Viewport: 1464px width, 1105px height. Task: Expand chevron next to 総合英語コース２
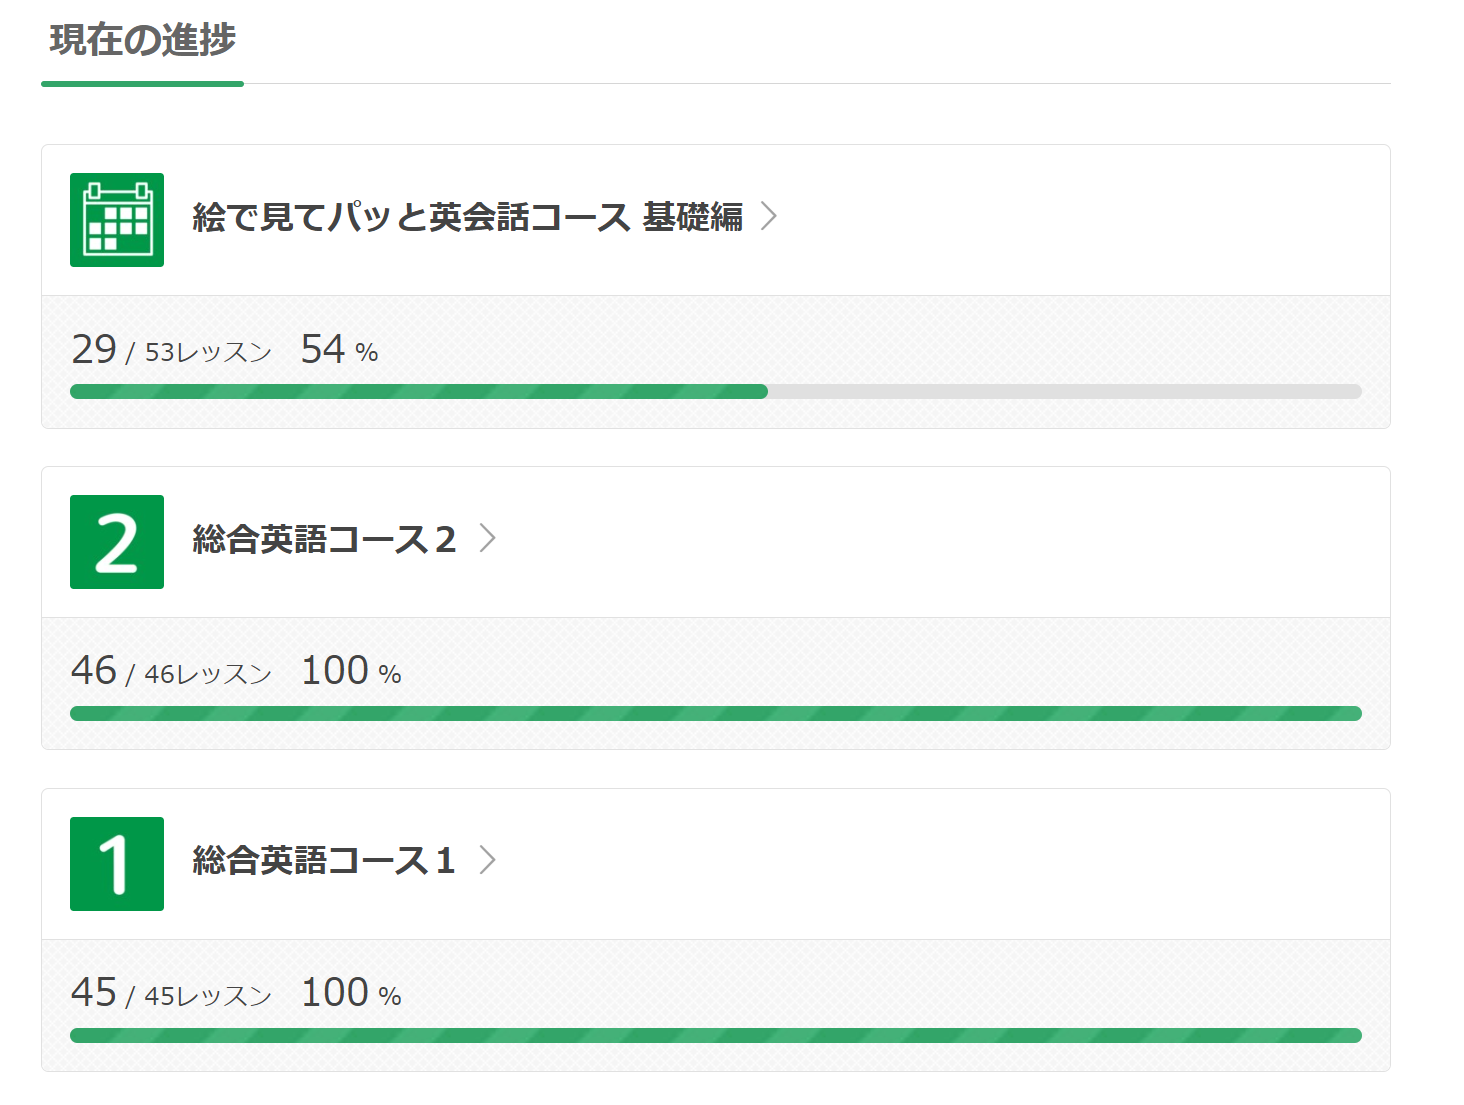pyautogui.click(x=487, y=538)
